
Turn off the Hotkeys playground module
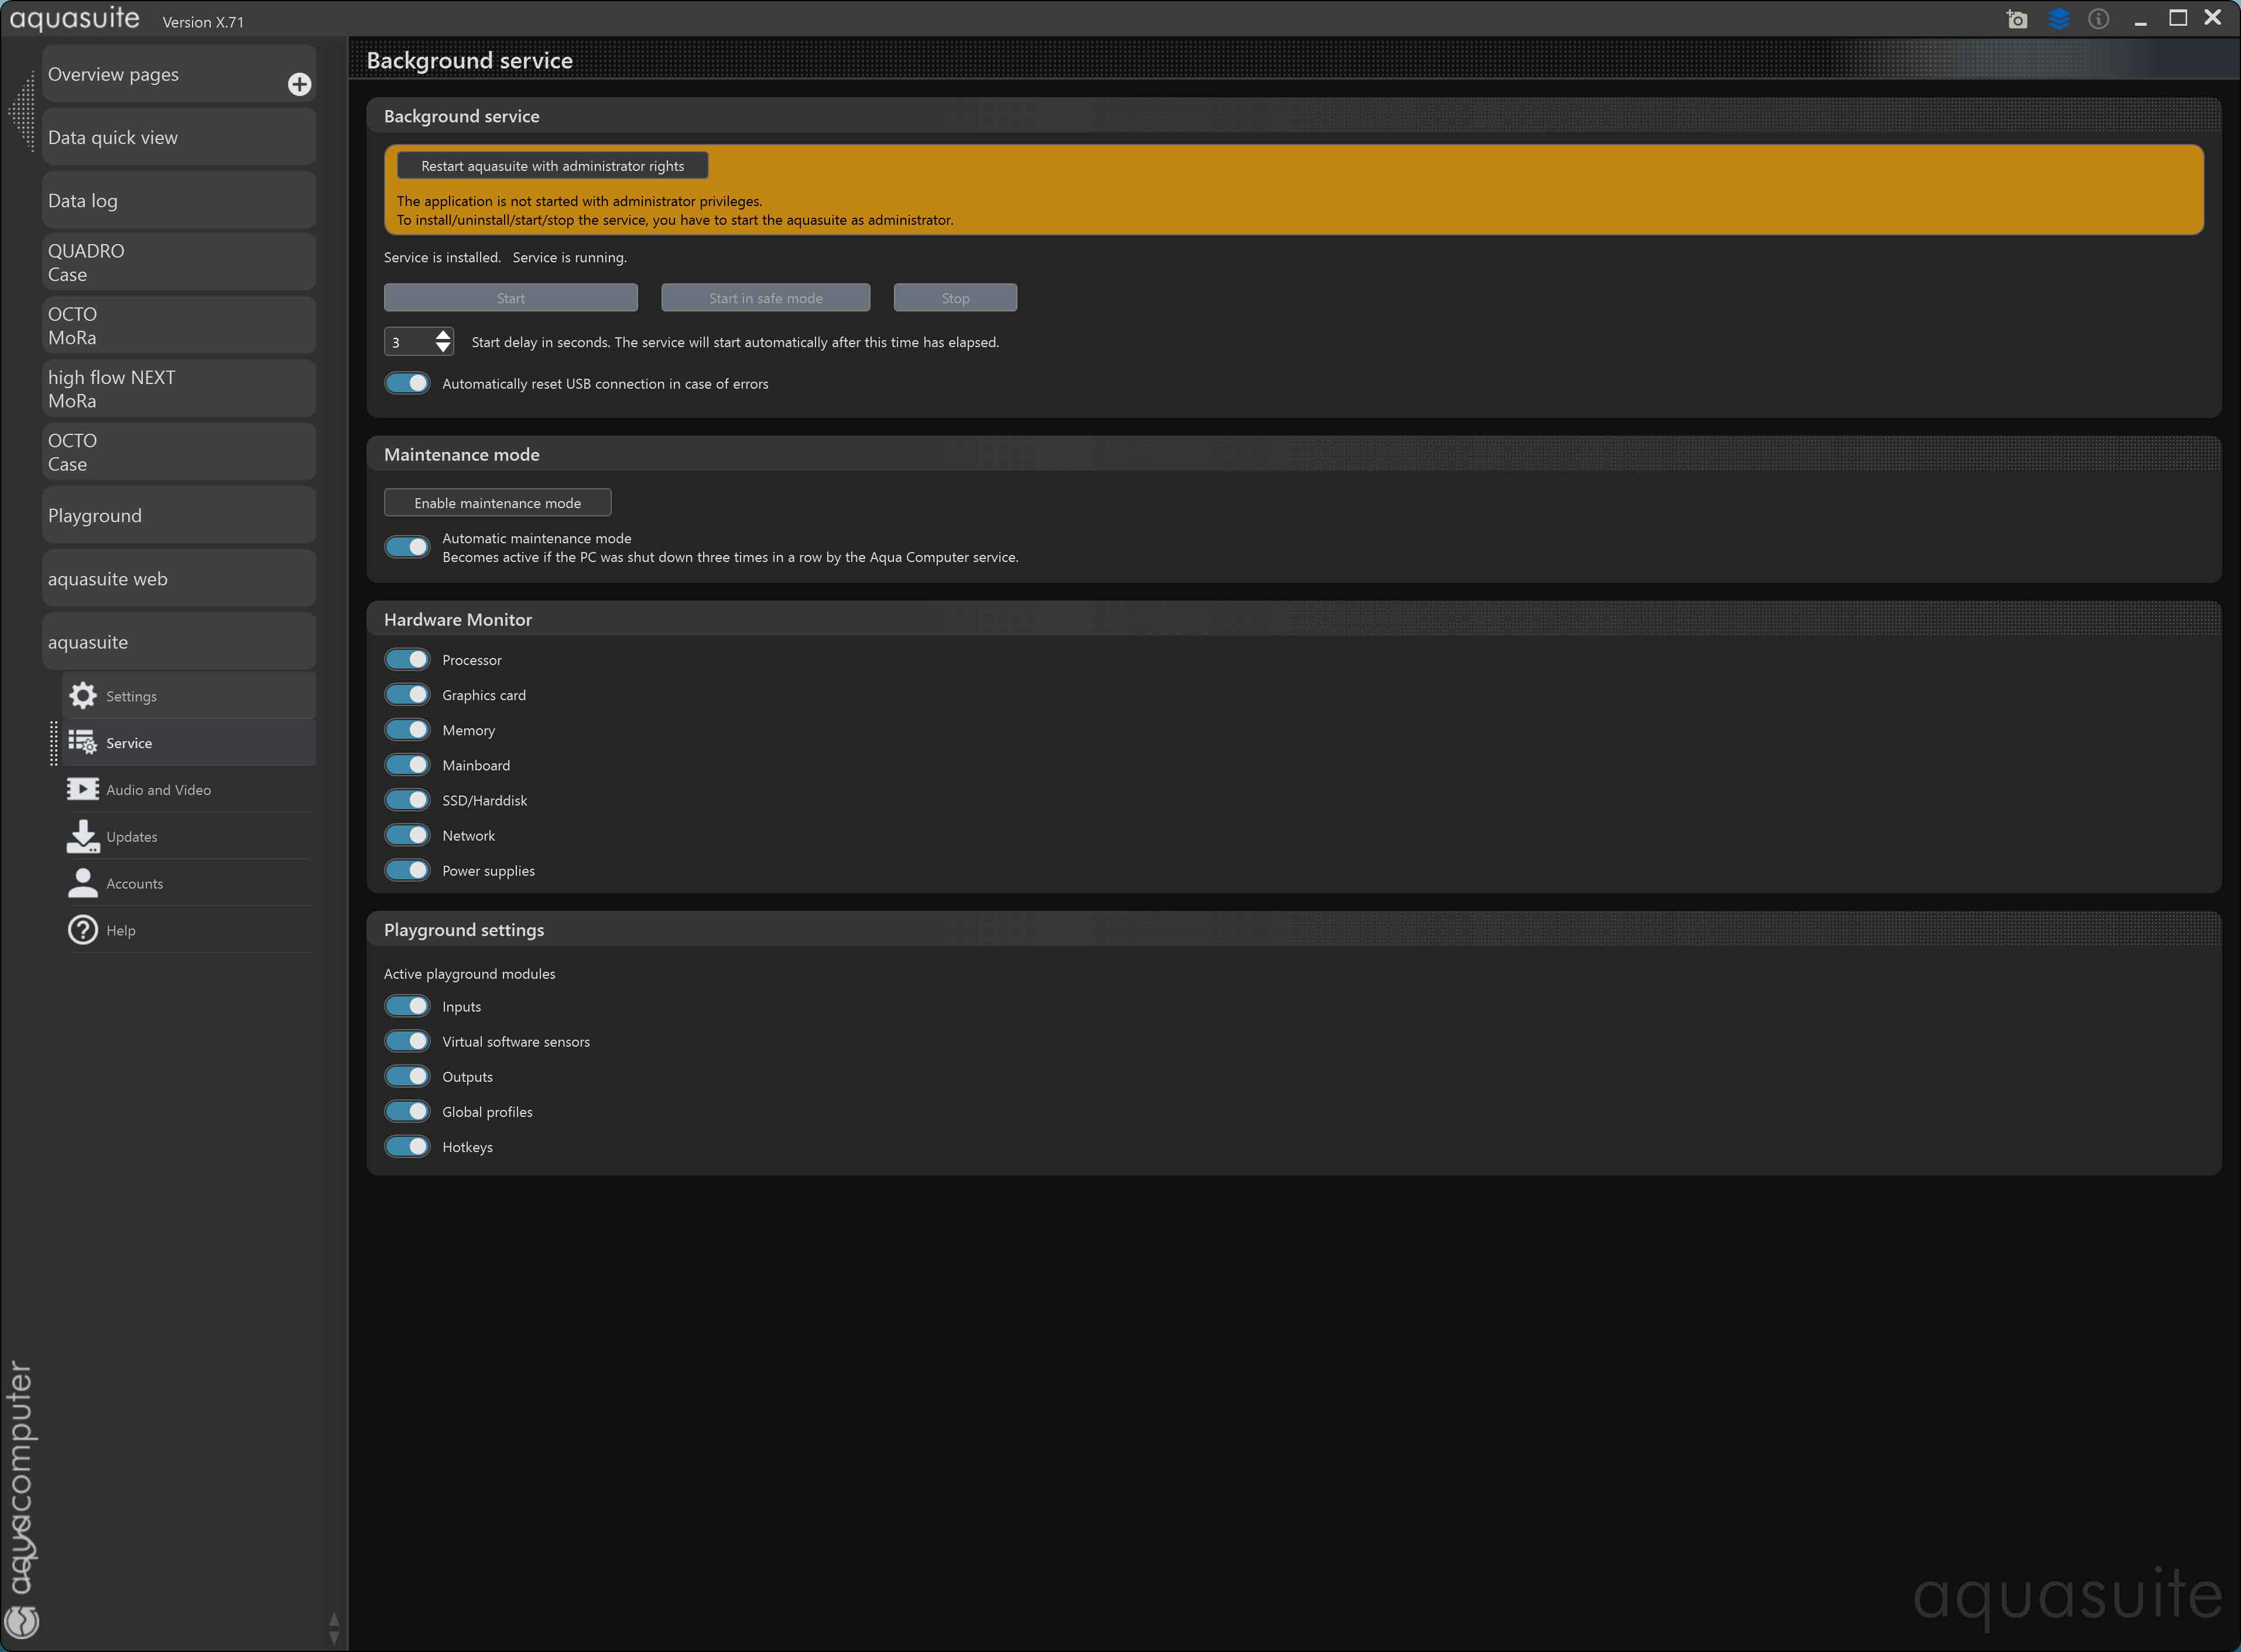pos(407,1147)
